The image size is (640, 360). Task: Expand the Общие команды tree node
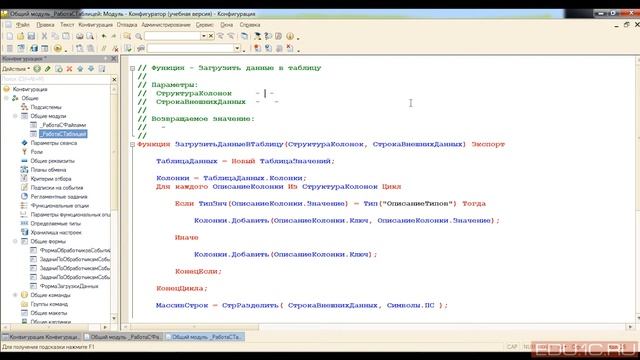(x=15, y=295)
